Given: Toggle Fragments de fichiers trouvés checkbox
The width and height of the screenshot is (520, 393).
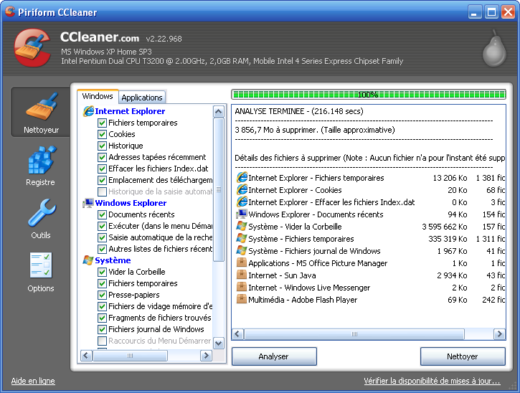Looking at the screenshot, I should (102, 318).
